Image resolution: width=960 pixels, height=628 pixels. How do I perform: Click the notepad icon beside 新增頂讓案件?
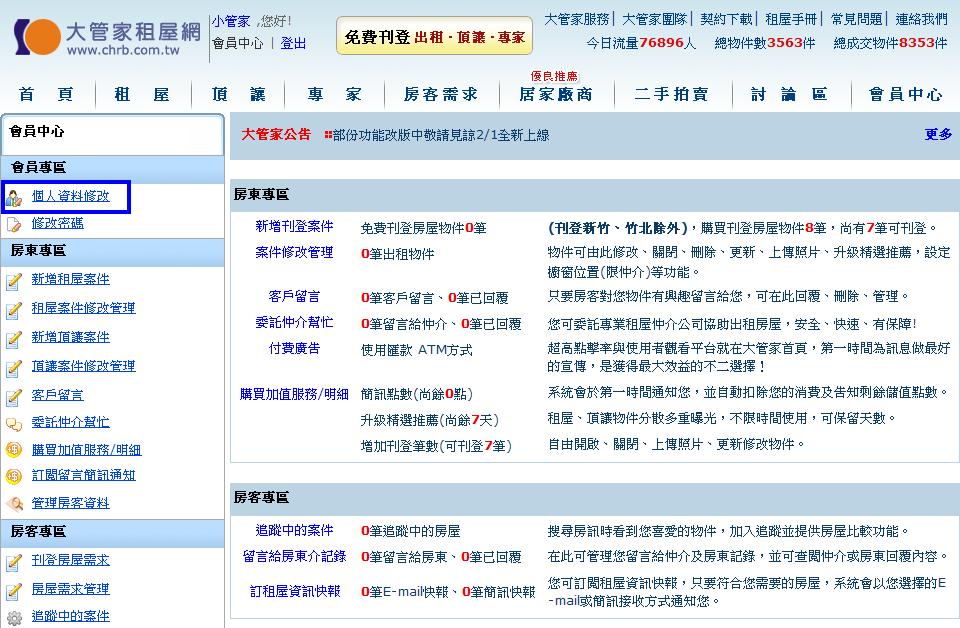[14, 338]
